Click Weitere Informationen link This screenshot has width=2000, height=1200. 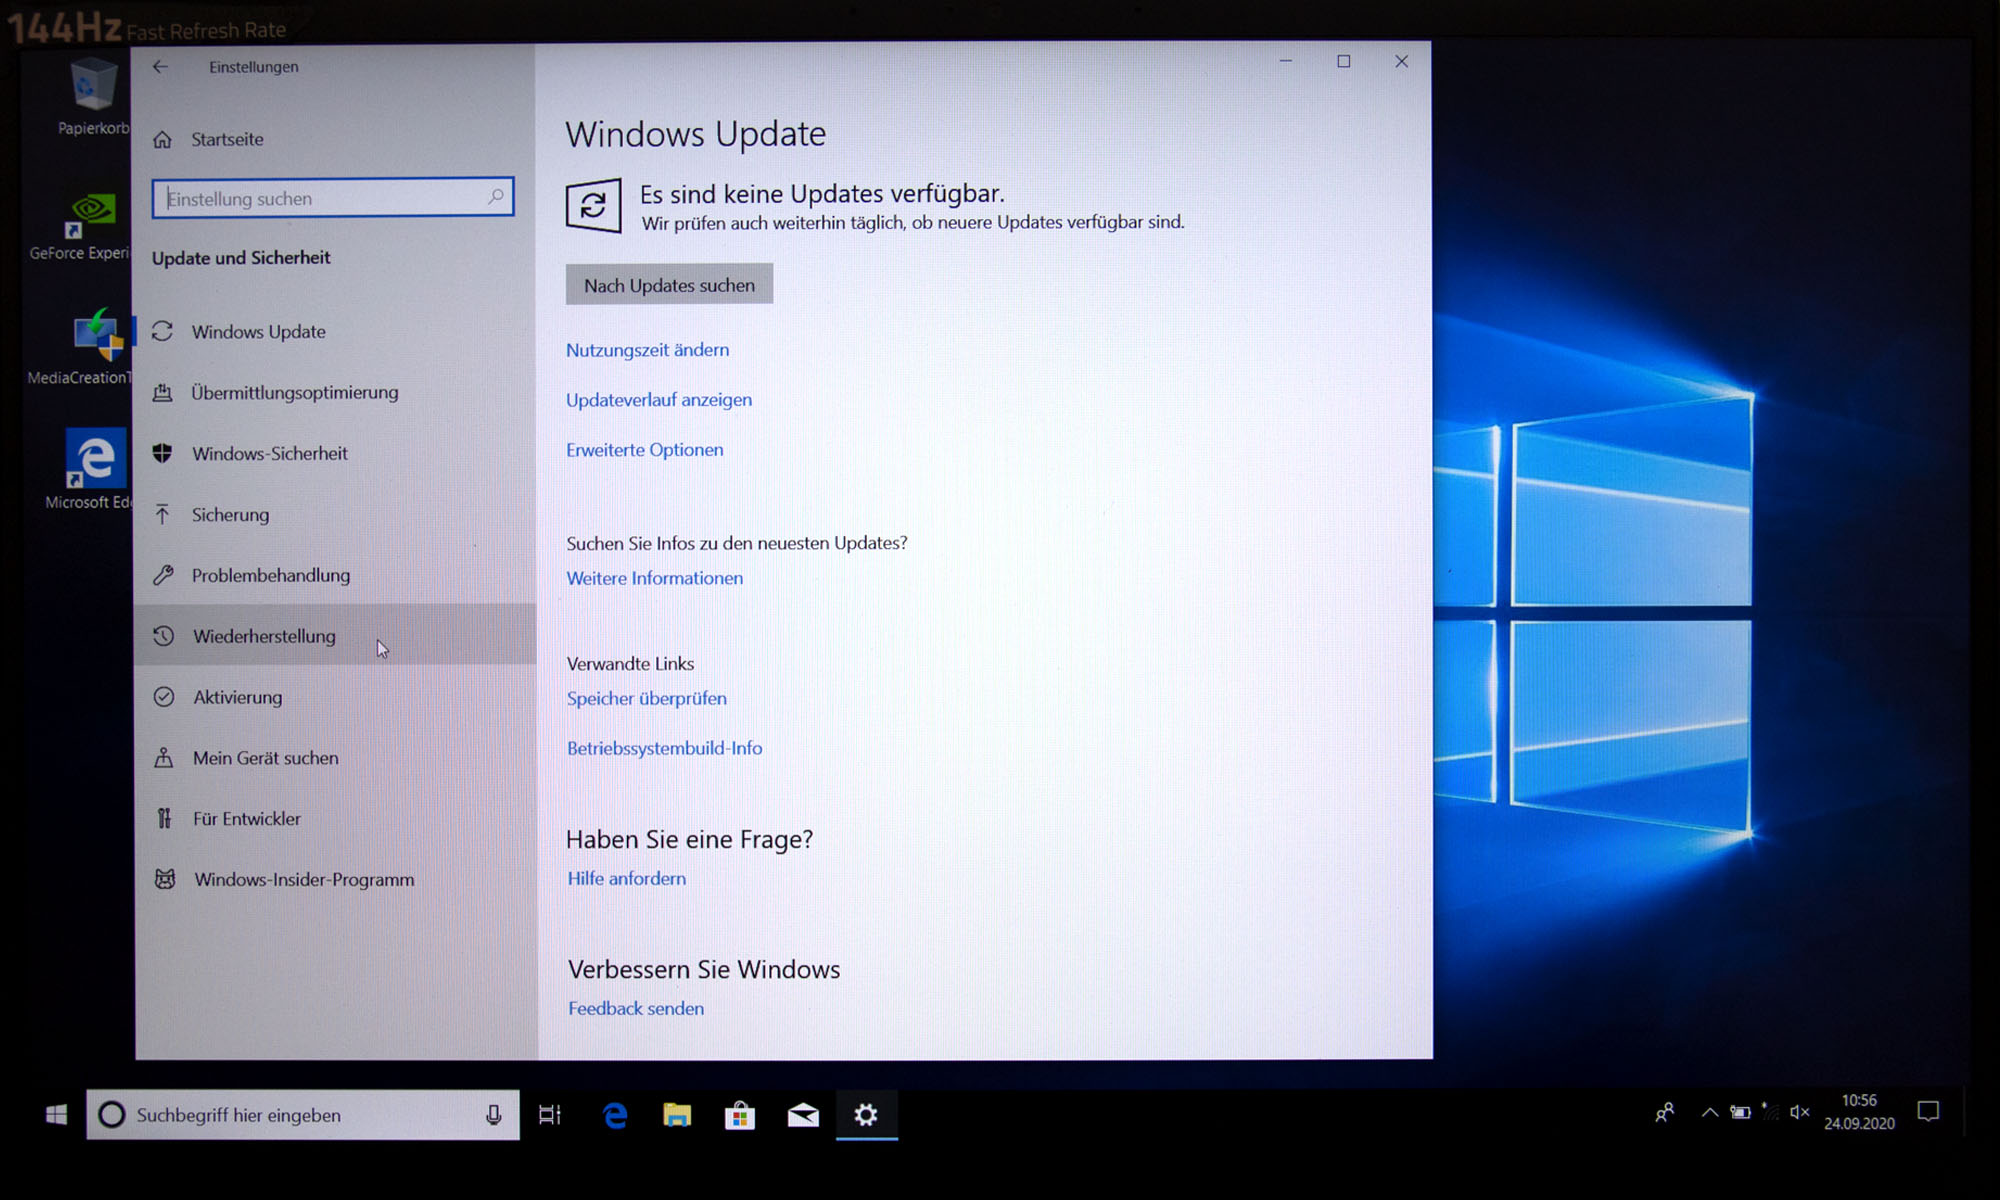point(655,578)
